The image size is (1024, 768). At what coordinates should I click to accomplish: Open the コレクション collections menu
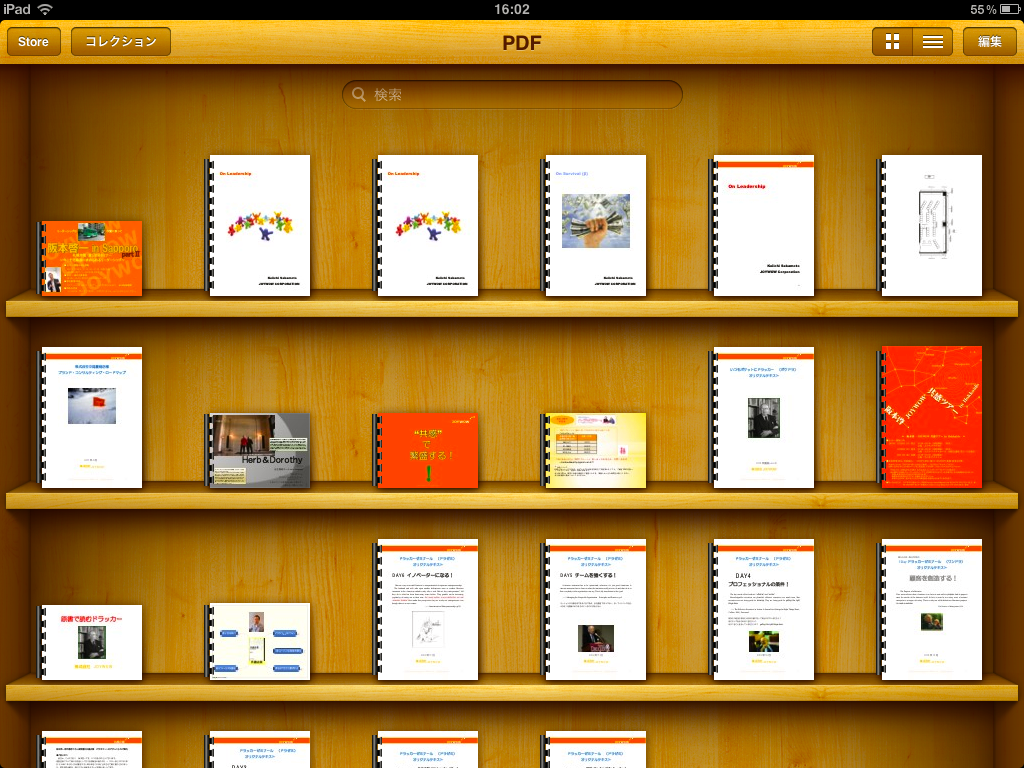tap(121, 42)
